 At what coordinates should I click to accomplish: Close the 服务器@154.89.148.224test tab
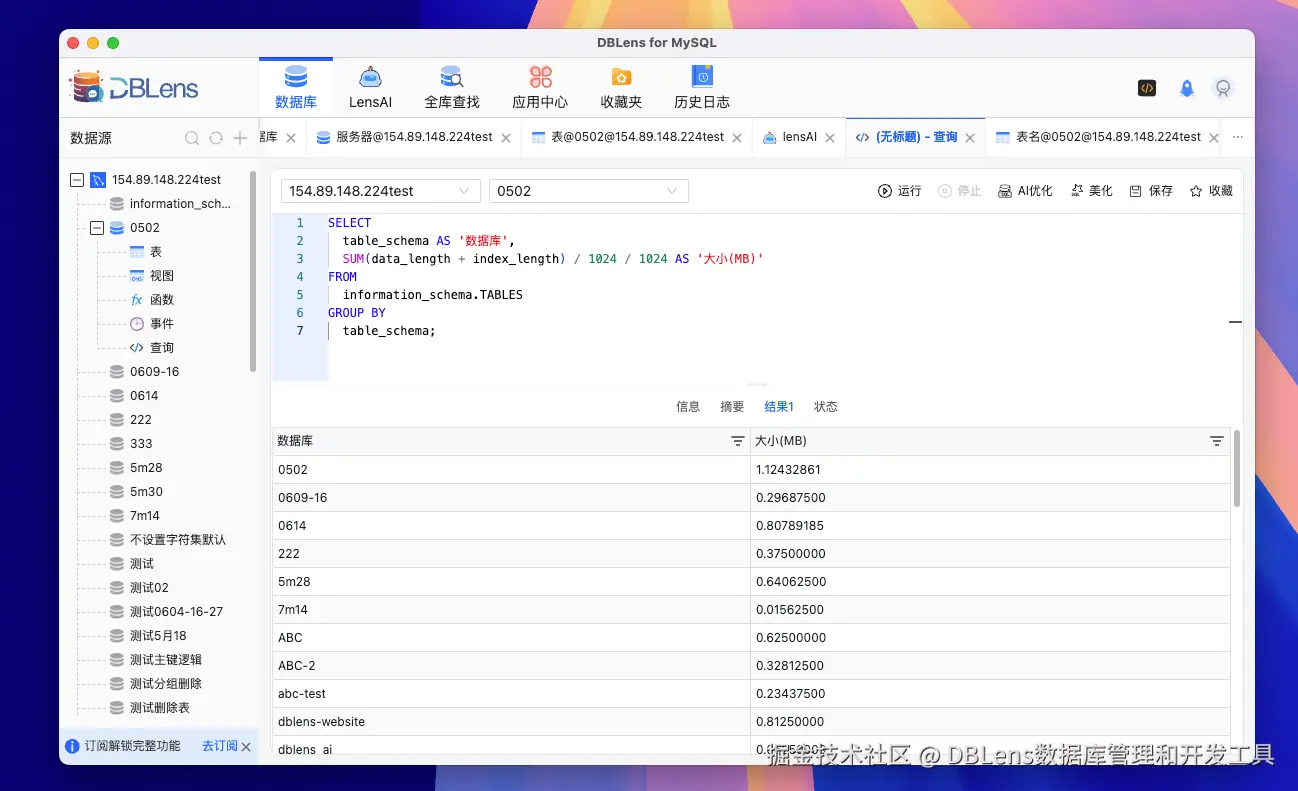coord(506,138)
